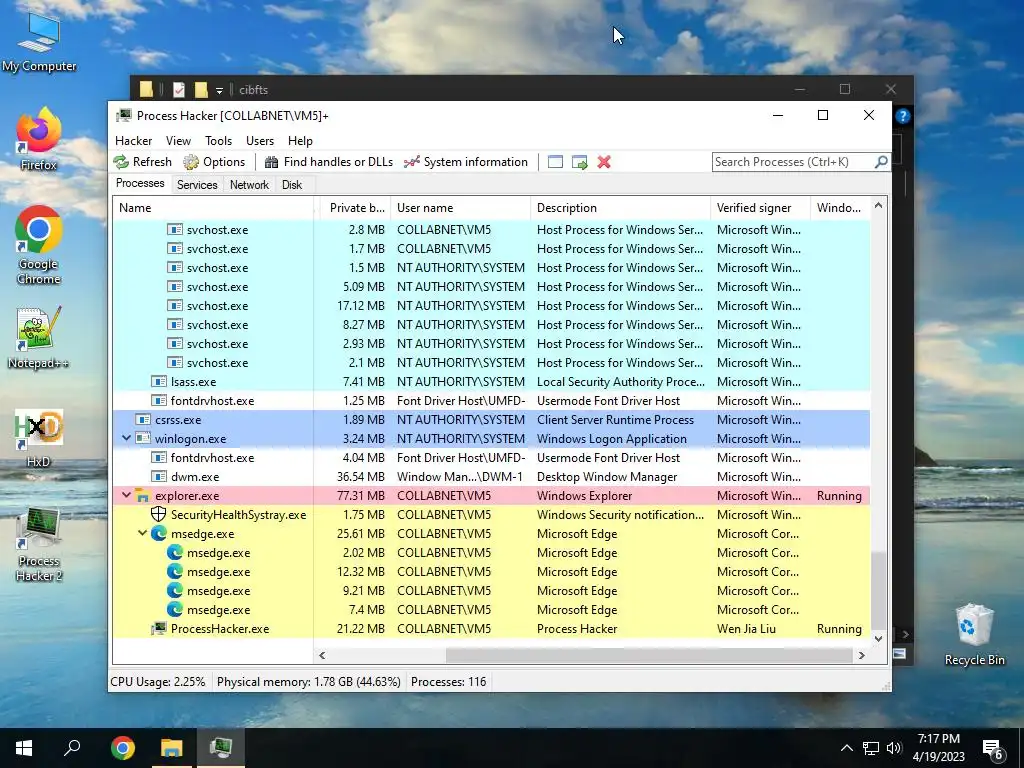Click the Windows Start button
This screenshot has width=1024, height=768.
tap(24, 748)
